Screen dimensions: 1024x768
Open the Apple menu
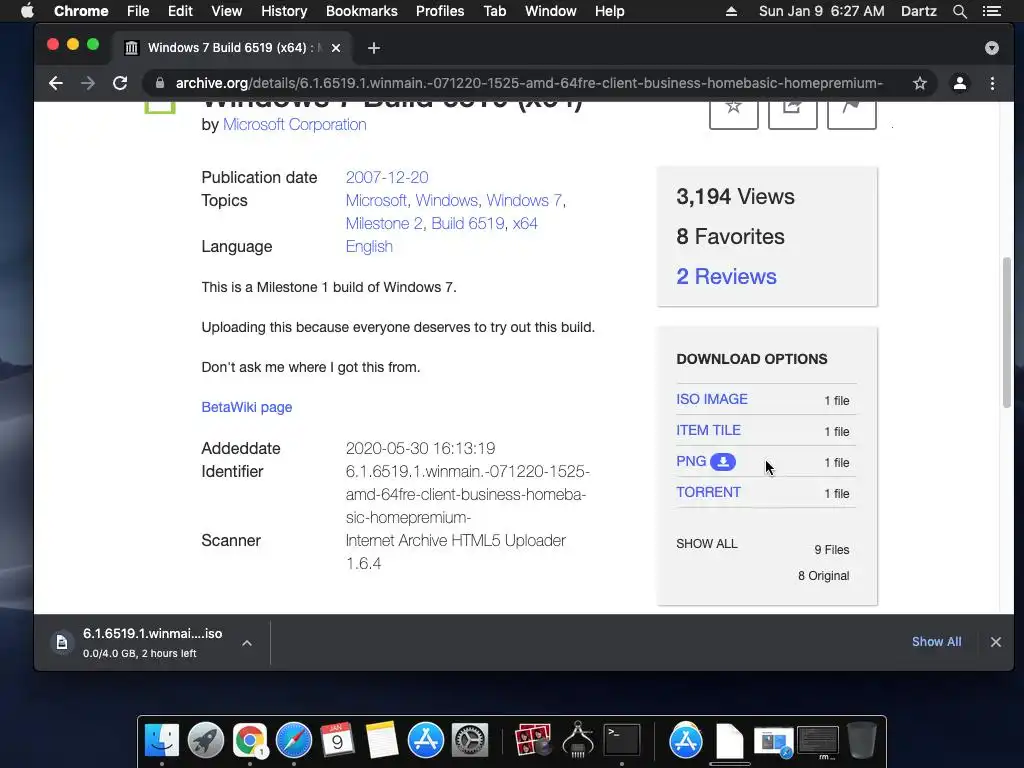[x=27, y=11]
